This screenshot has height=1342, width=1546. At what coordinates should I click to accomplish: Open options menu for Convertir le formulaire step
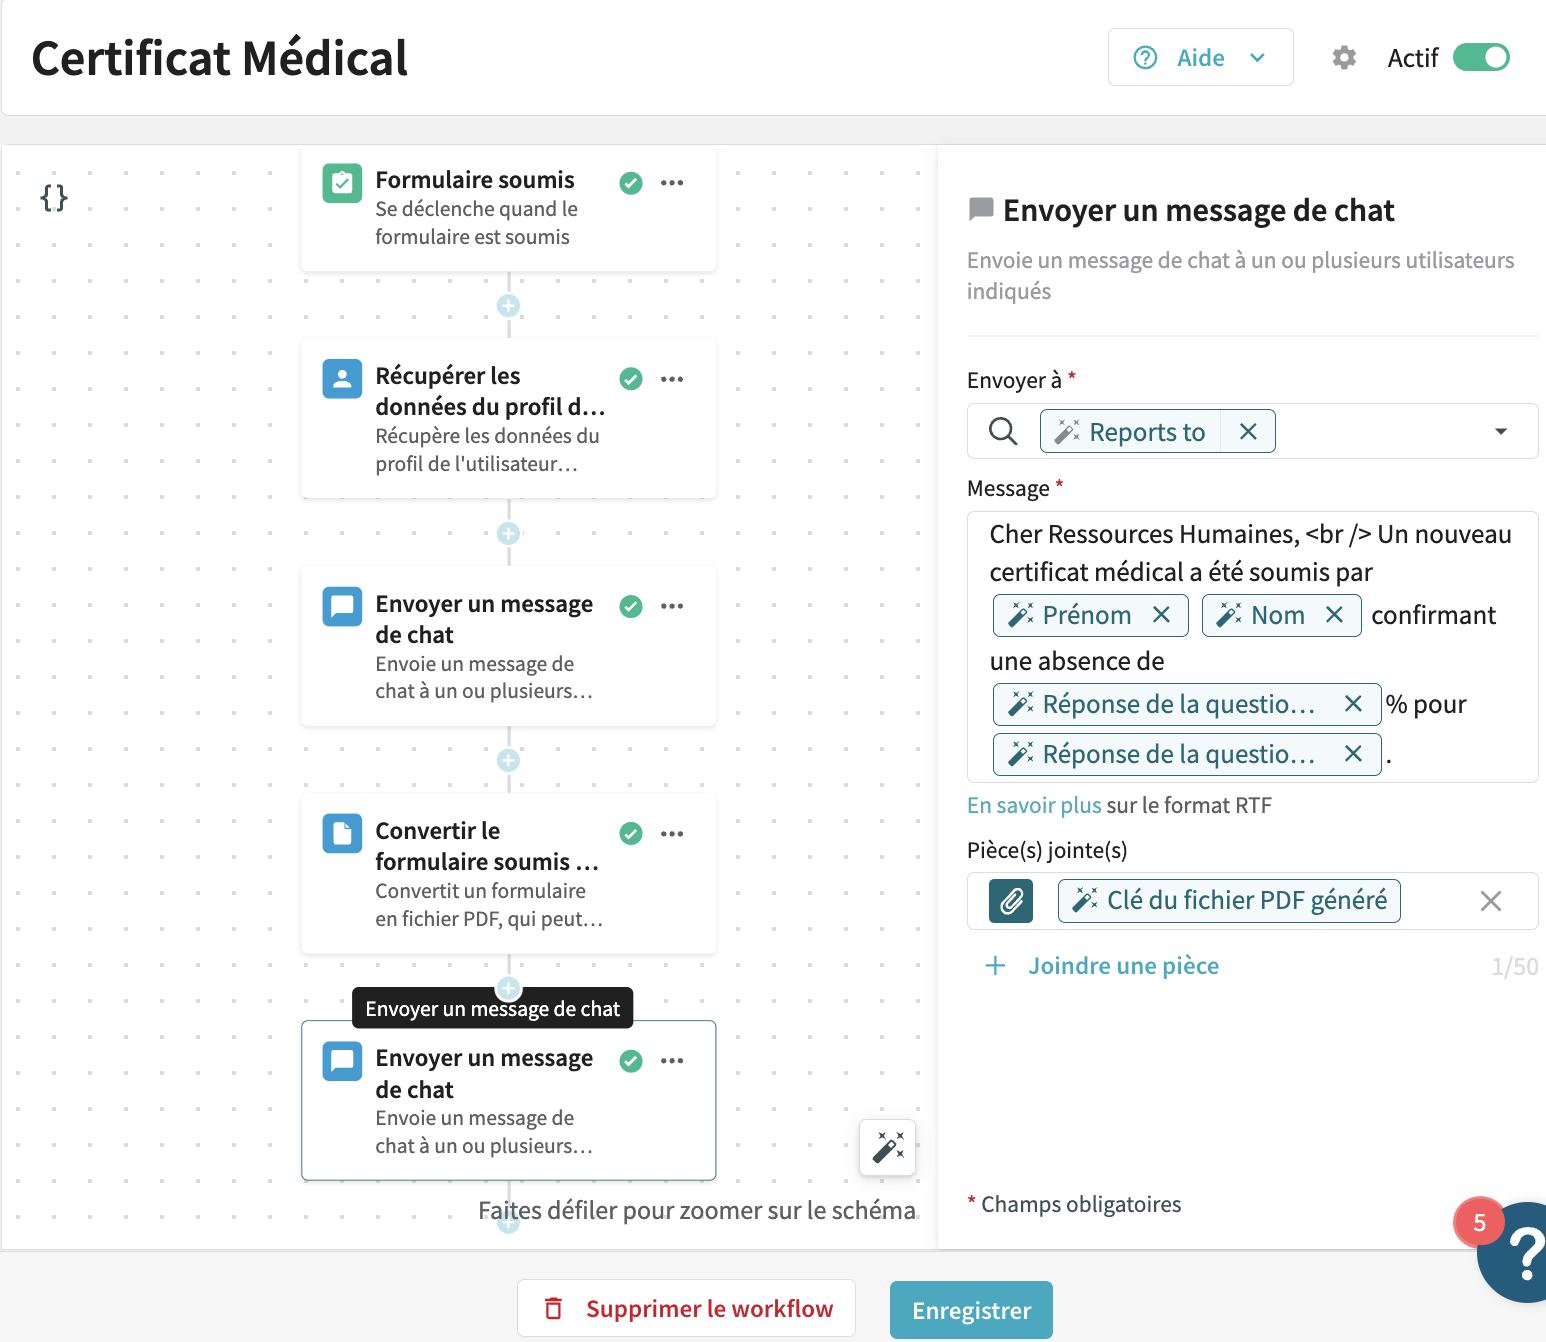pos(672,834)
